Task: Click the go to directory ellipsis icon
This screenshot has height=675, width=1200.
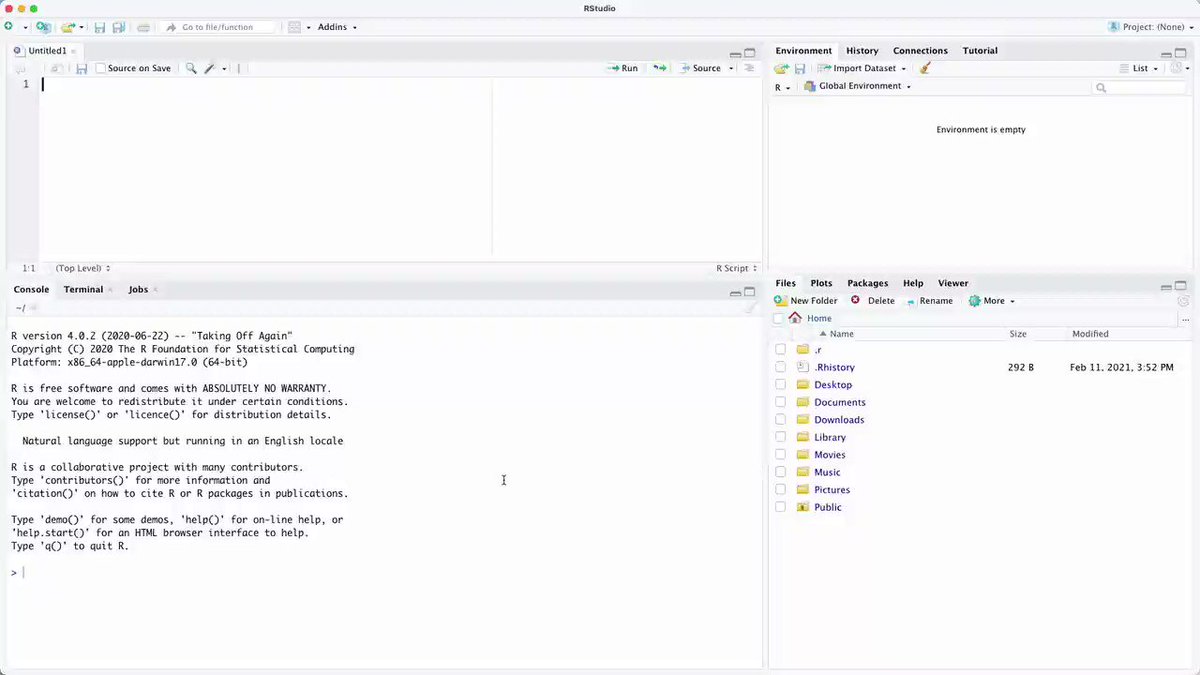Action: click(1185, 319)
